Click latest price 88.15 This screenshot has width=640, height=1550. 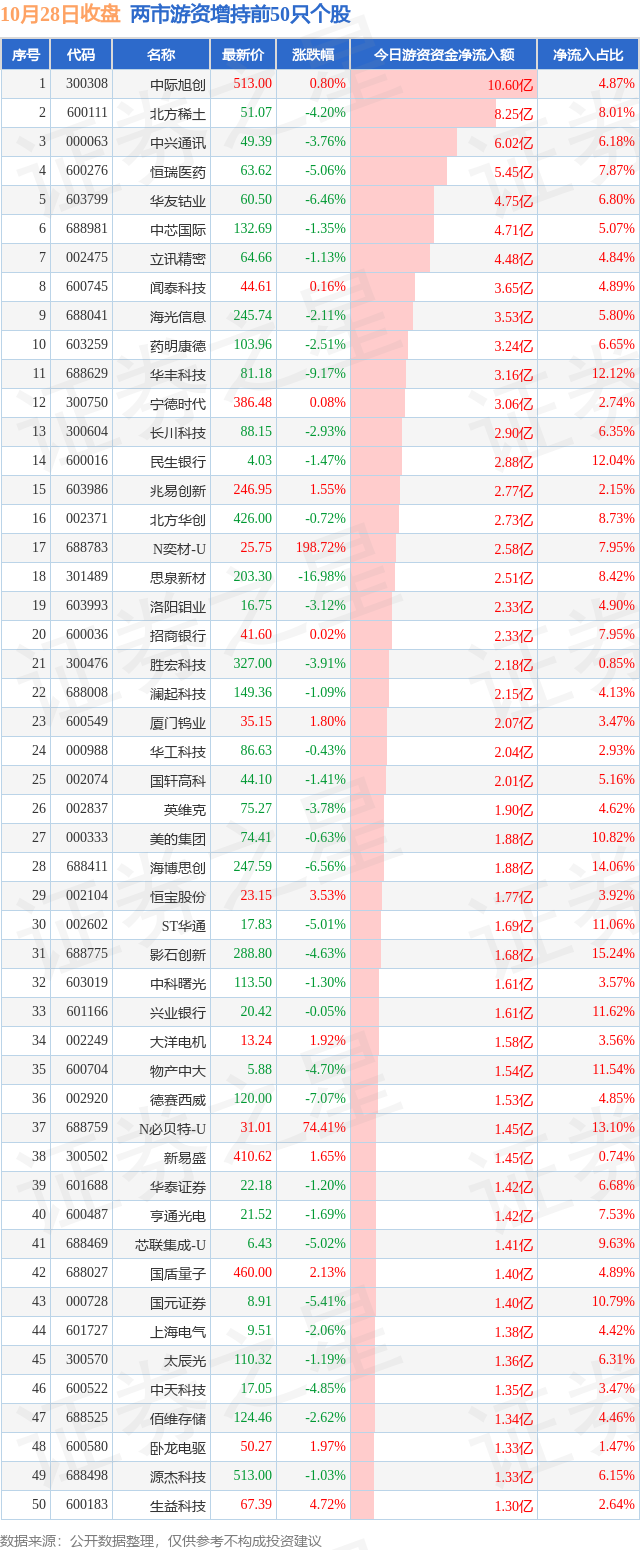255,432
